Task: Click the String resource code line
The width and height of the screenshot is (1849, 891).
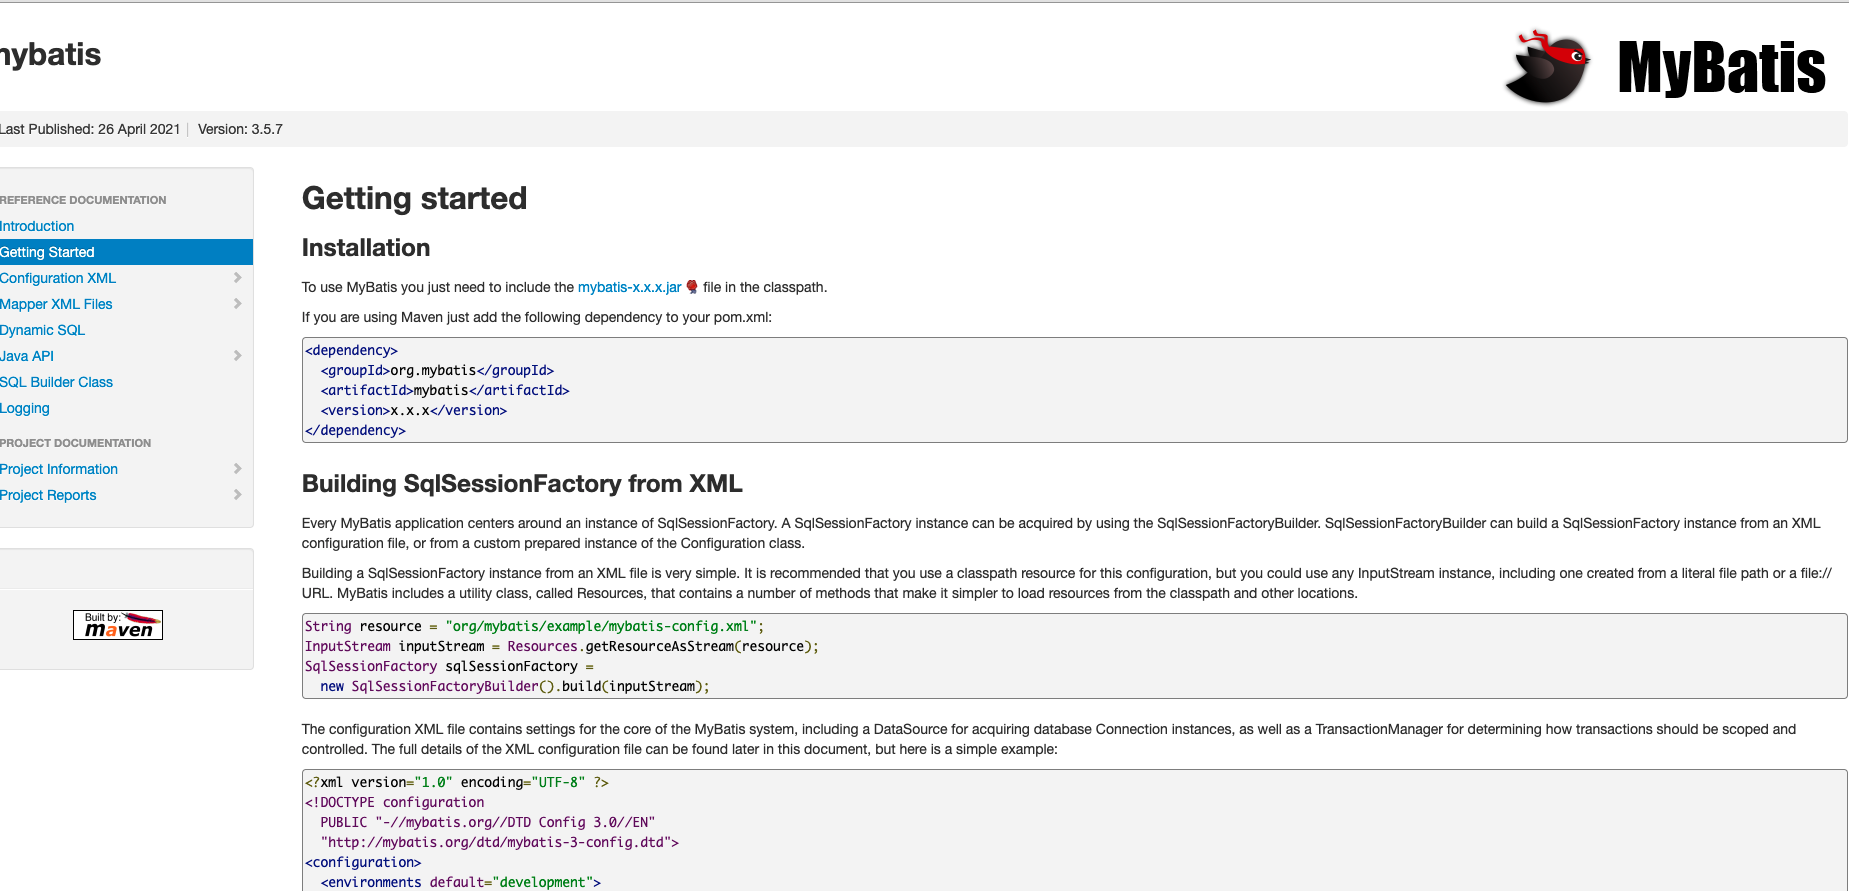Action: click(534, 626)
